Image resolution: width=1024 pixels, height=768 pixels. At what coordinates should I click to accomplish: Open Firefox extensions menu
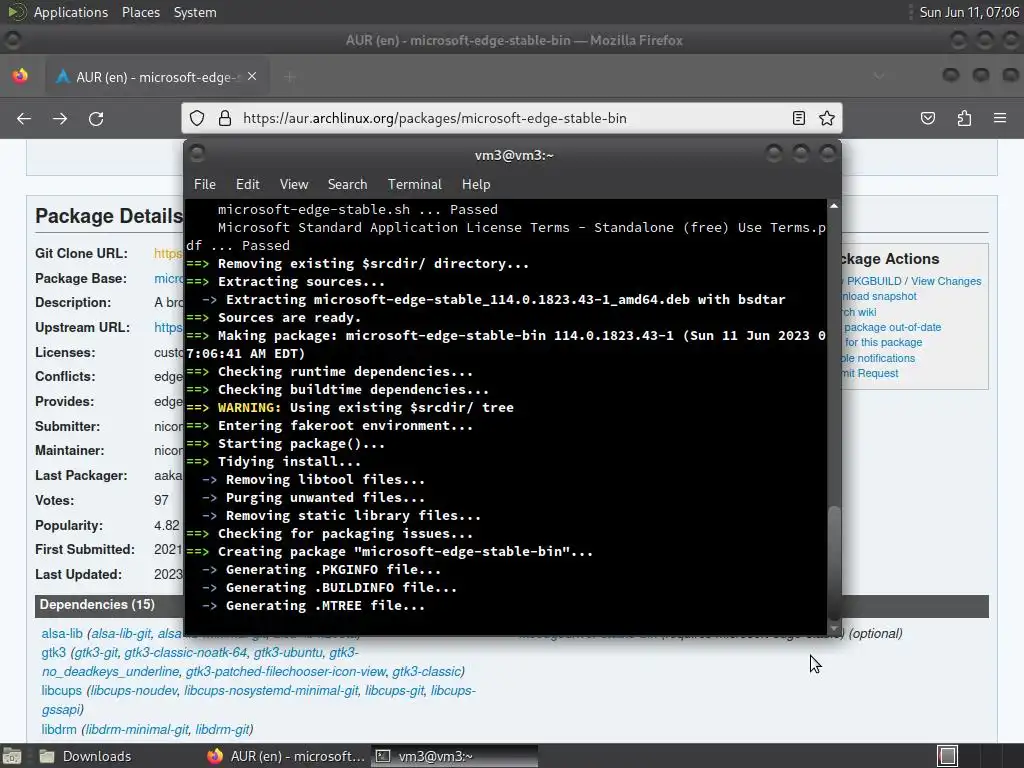[965, 118]
